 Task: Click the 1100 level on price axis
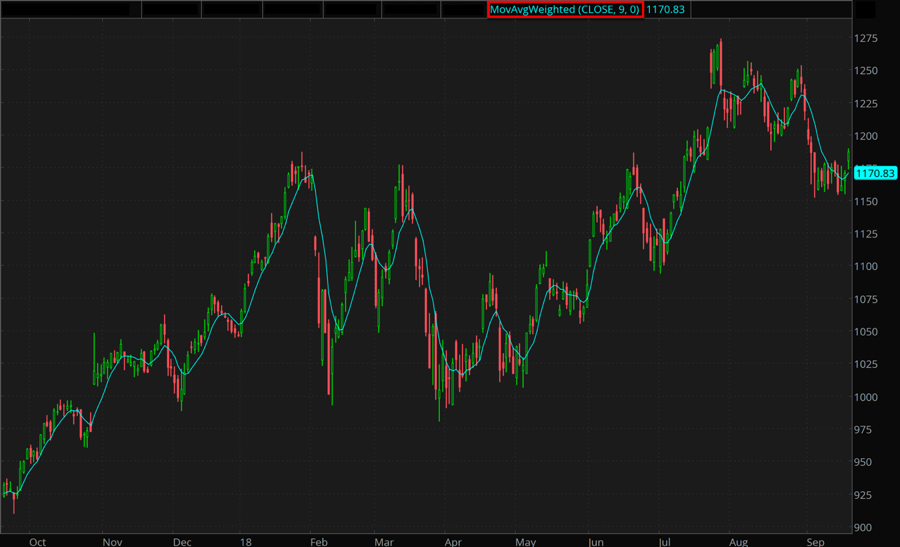(x=867, y=267)
